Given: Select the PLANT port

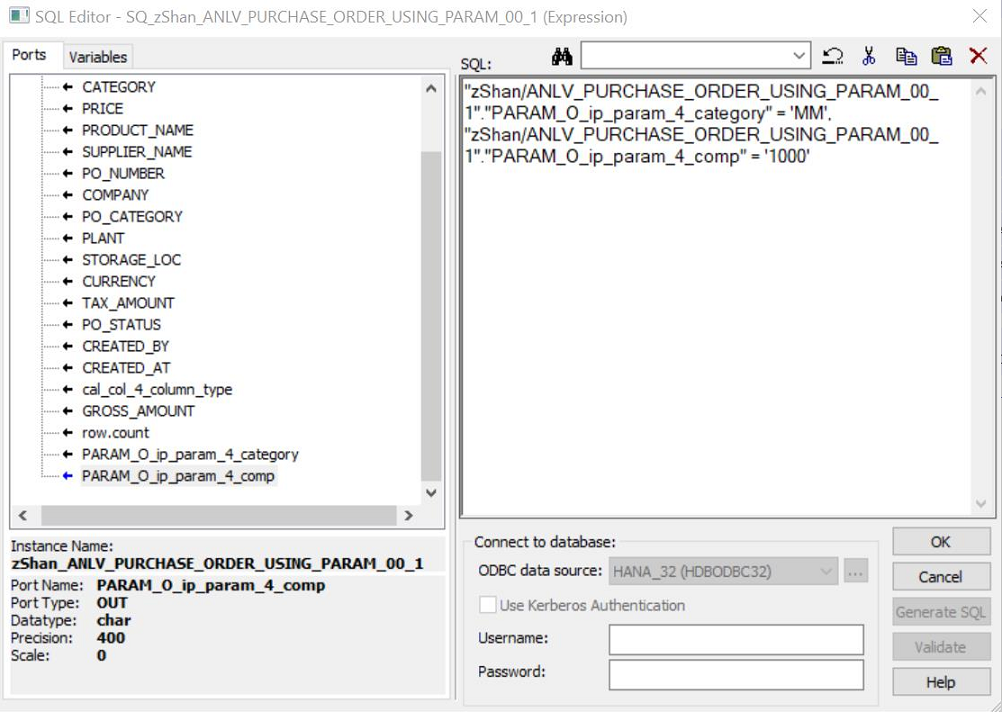Looking at the screenshot, I should tap(103, 238).
